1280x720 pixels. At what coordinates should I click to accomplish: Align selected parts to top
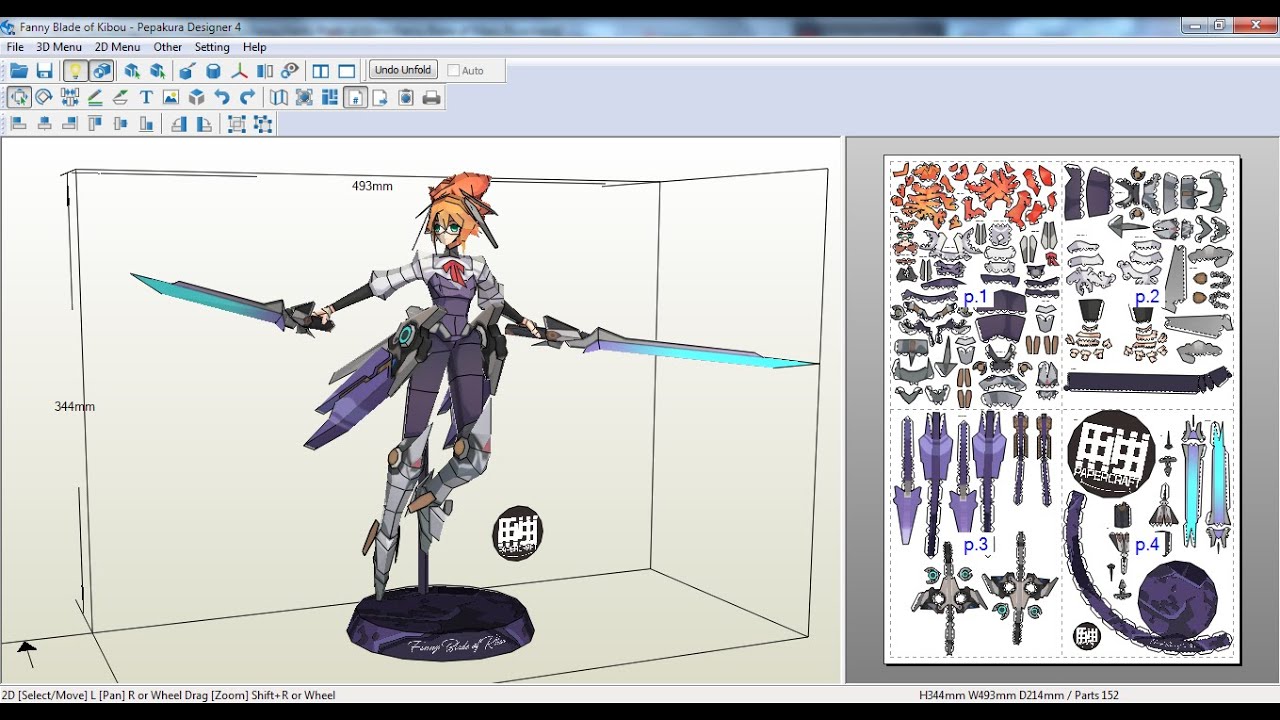(x=95, y=124)
